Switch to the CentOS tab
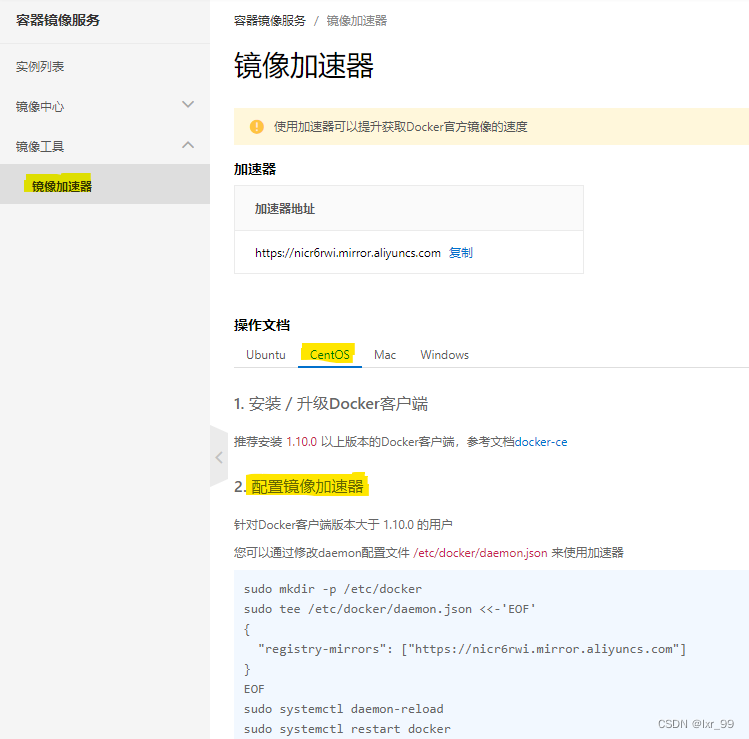749x739 pixels. coord(330,355)
